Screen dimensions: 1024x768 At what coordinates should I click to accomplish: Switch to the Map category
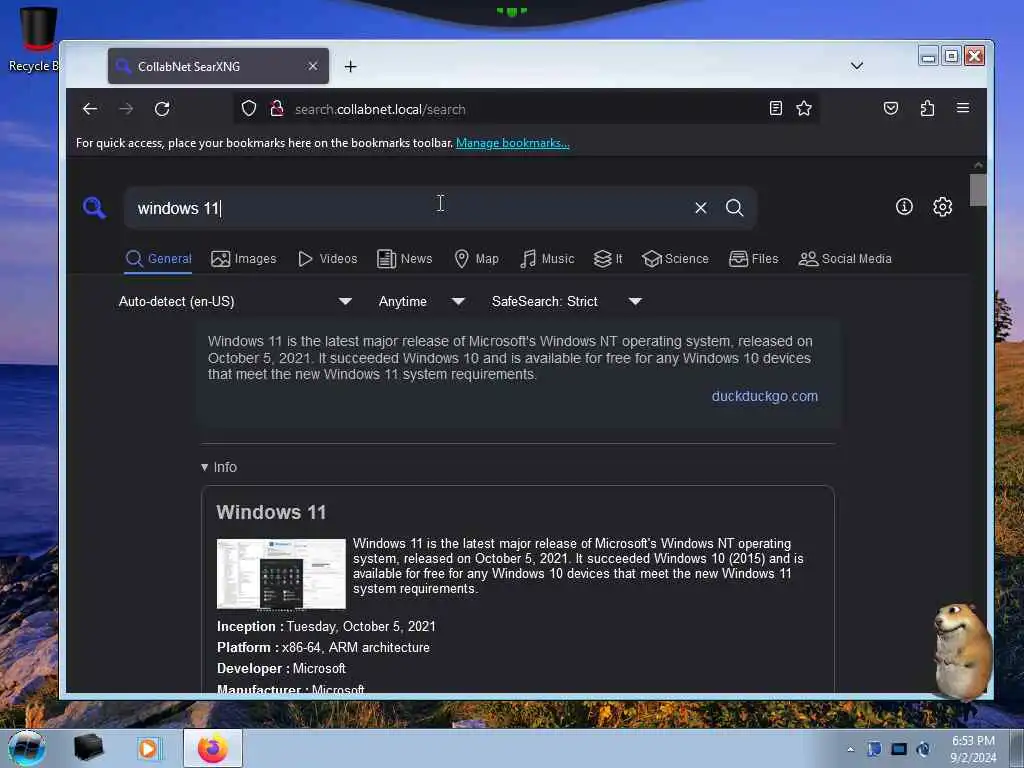pos(477,259)
